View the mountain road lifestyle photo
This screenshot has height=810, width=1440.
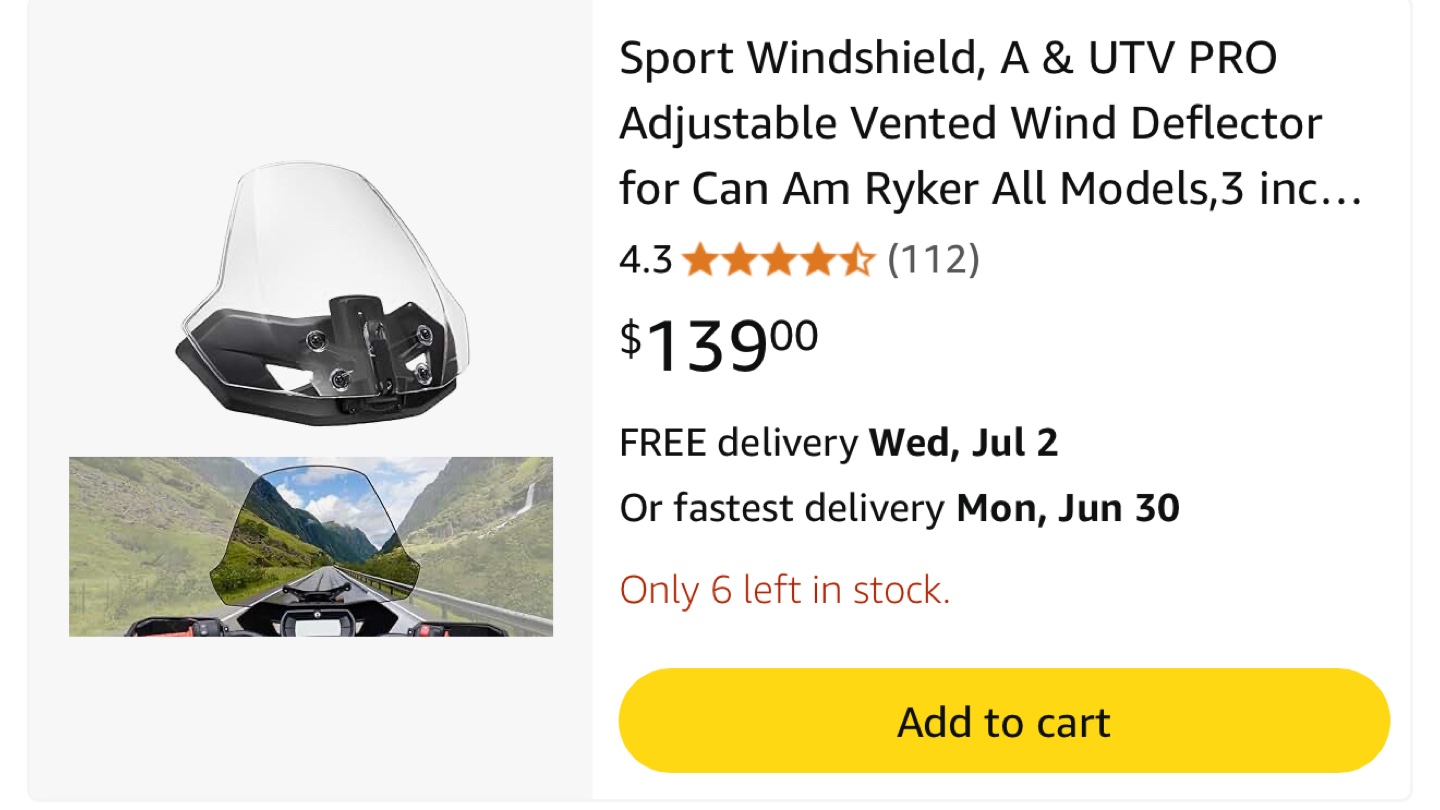coord(311,546)
